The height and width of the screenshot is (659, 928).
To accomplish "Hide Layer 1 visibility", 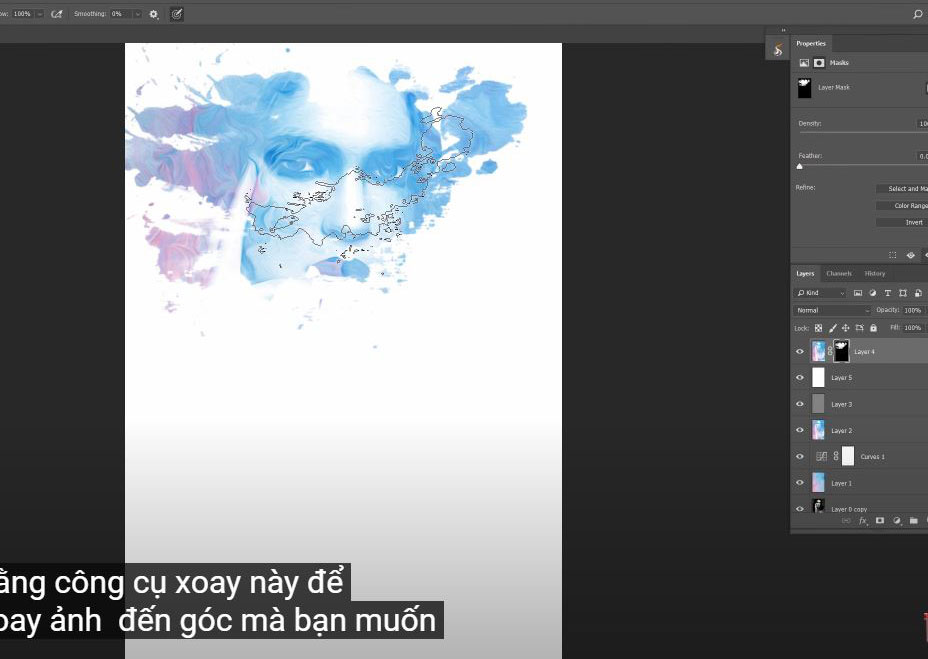I will (800, 483).
